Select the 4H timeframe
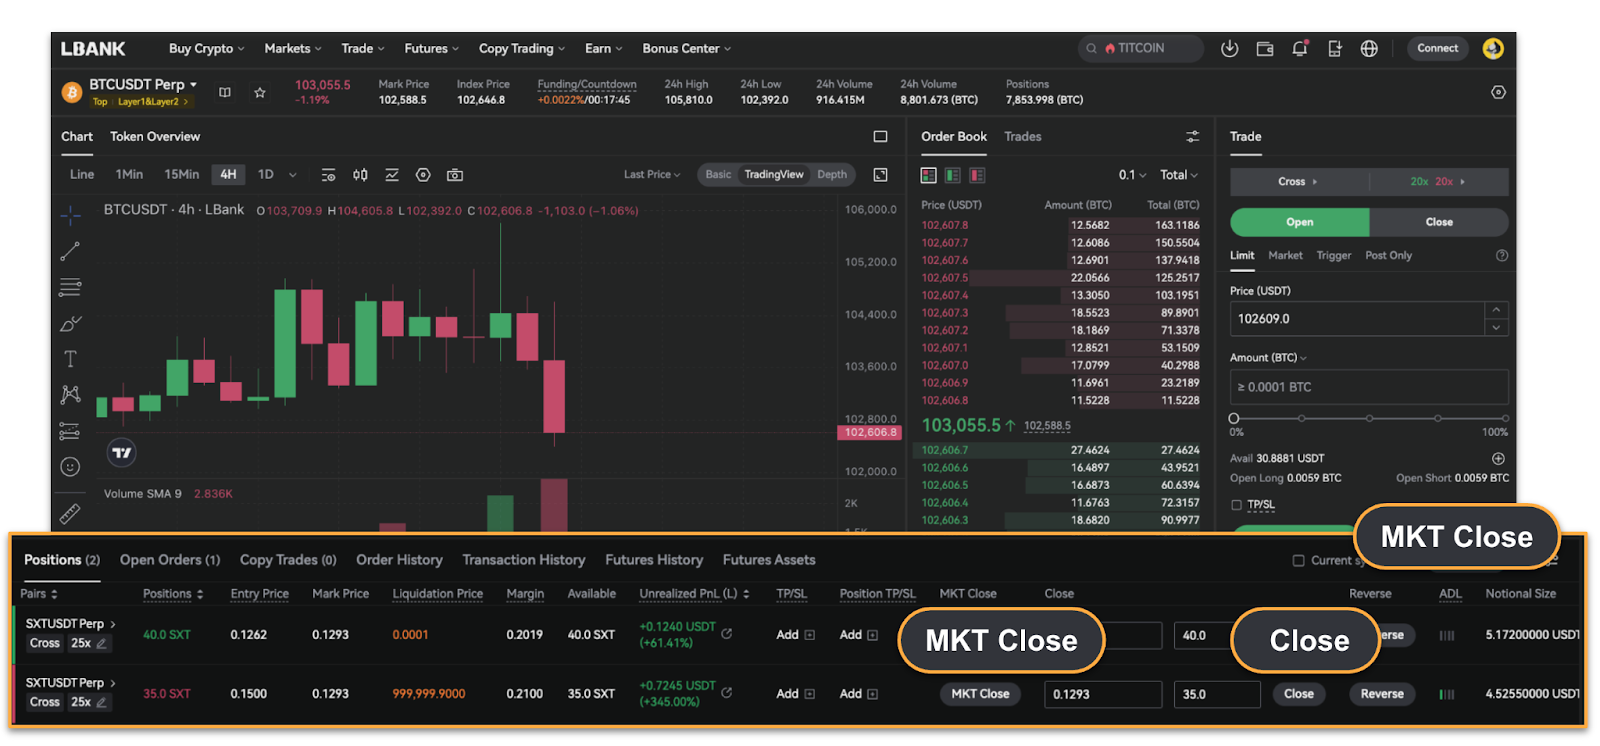This screenshot has height=746, width=1600. pyautogui.click(x=228, y=174)
